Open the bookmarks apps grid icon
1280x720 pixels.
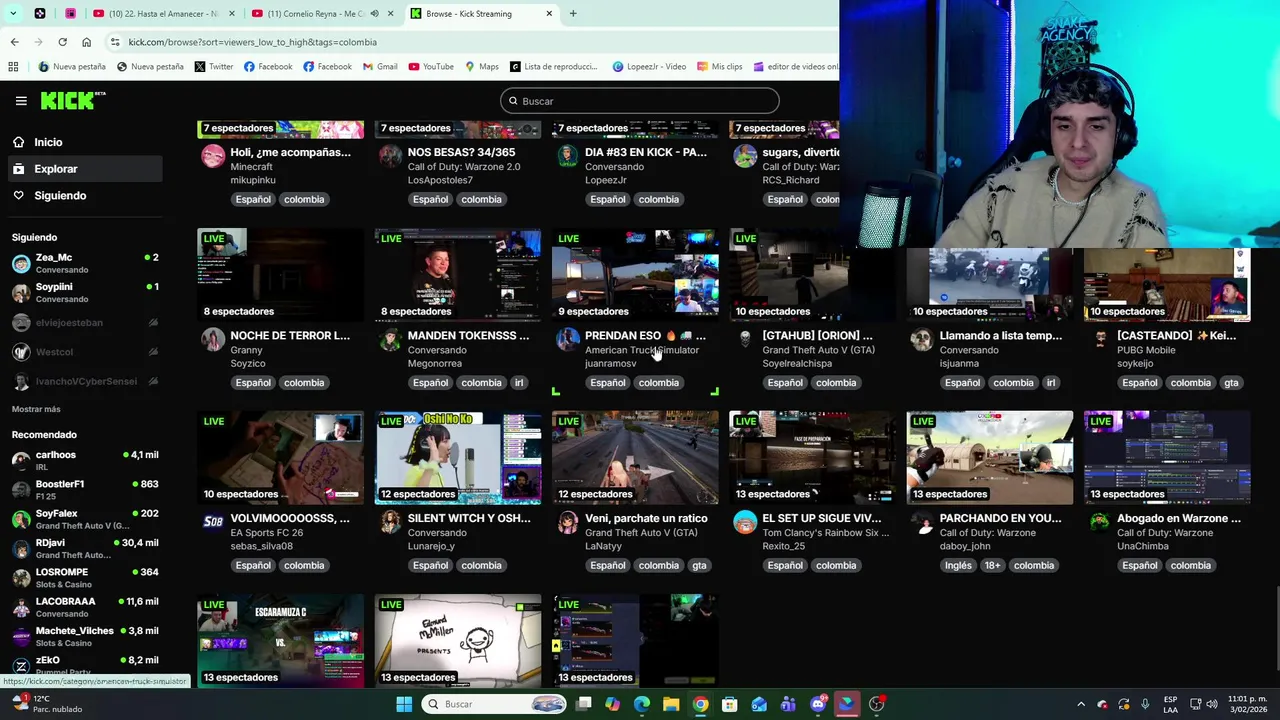[x=13, y=67]
